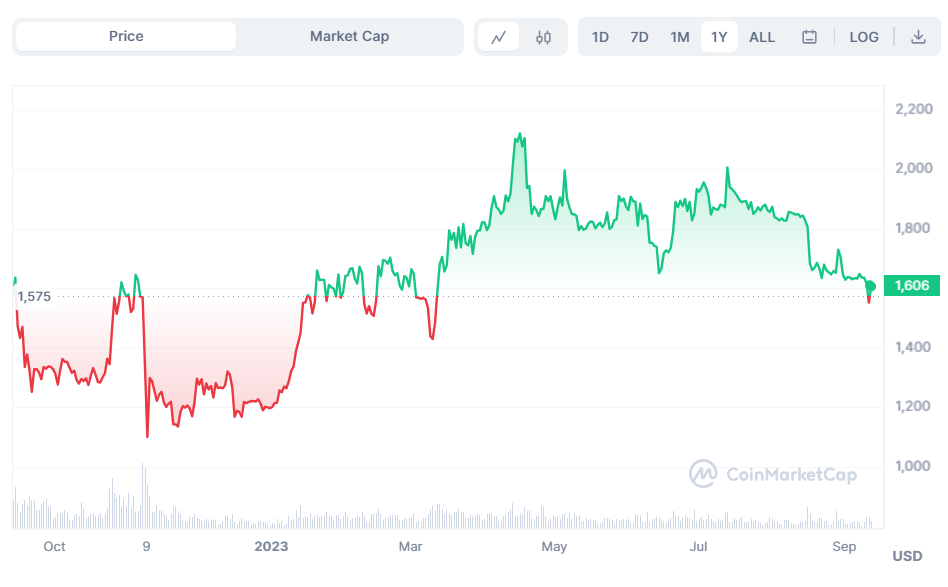Image resolution: width=948 pixels, height=587 pixels.
Task: Click the 2023 marker on the time axis
Action: point(271,546)
